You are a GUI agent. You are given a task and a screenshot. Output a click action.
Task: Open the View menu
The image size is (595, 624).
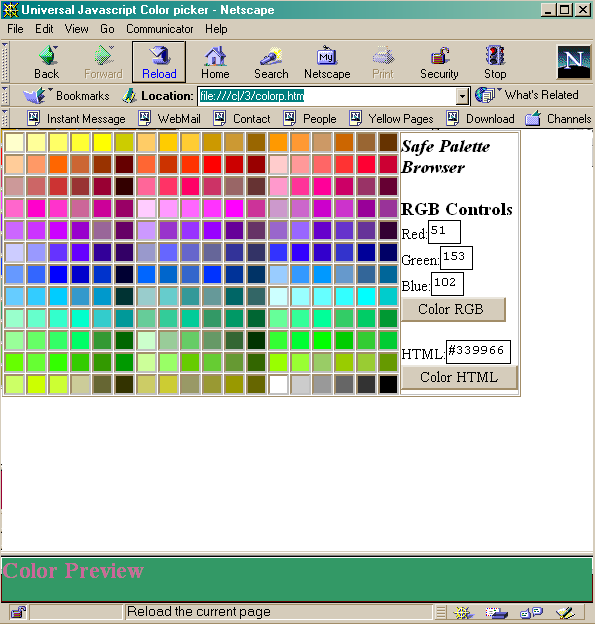pyautogui.click(x=76, y=29)
